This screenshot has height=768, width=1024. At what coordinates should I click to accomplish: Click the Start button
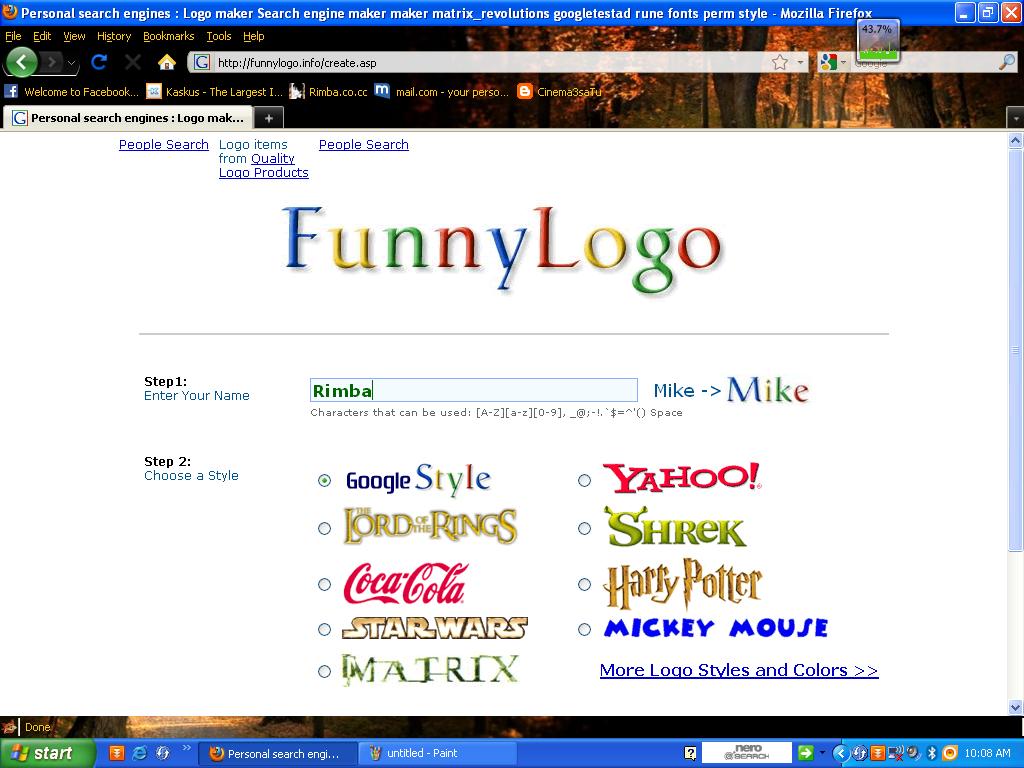[x=46, y=753]
